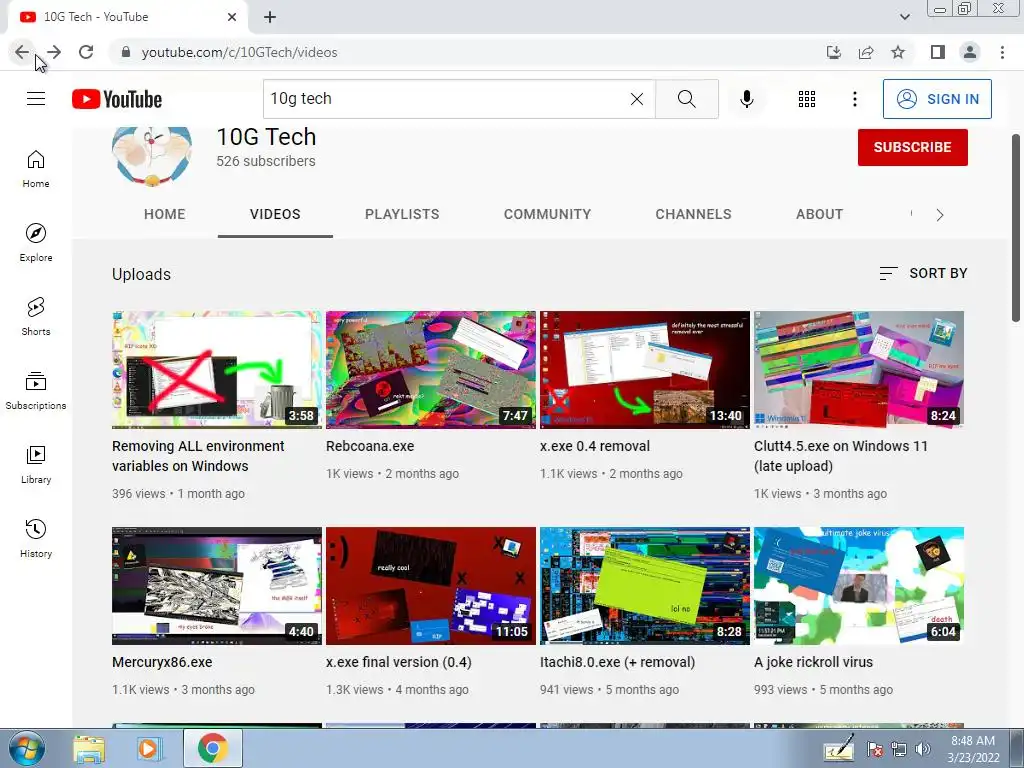
Task: Click the URL in the address bar
Action: tap(239, 52)
